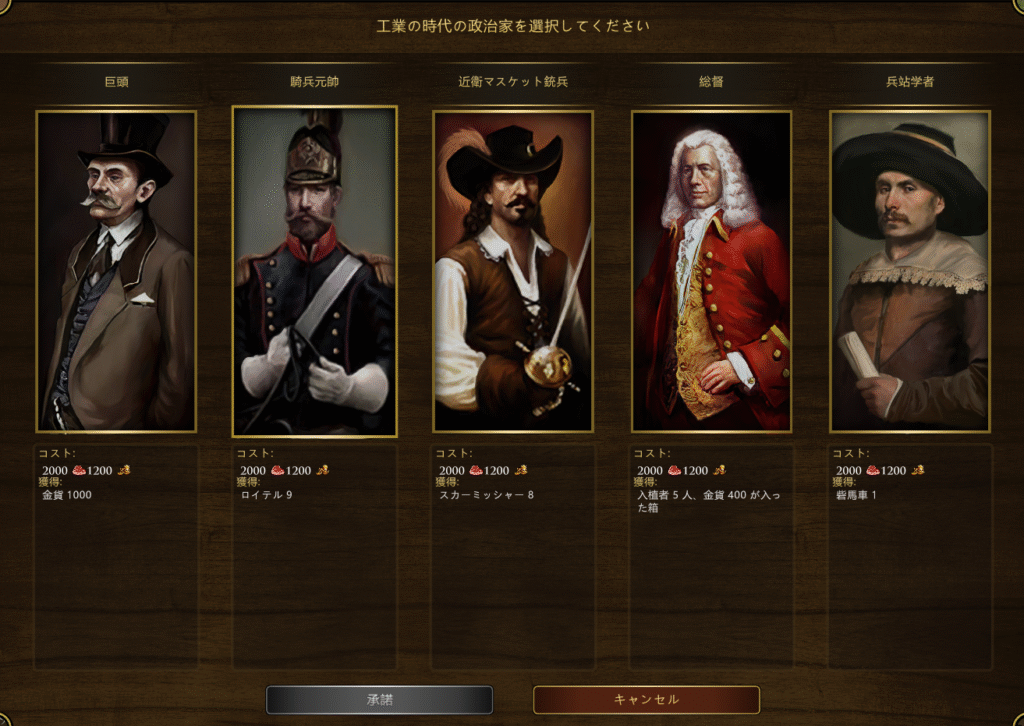The image size is (1024, 726).
Task: Click the 砦馬車 1 reward text
Action: (856, 495)
